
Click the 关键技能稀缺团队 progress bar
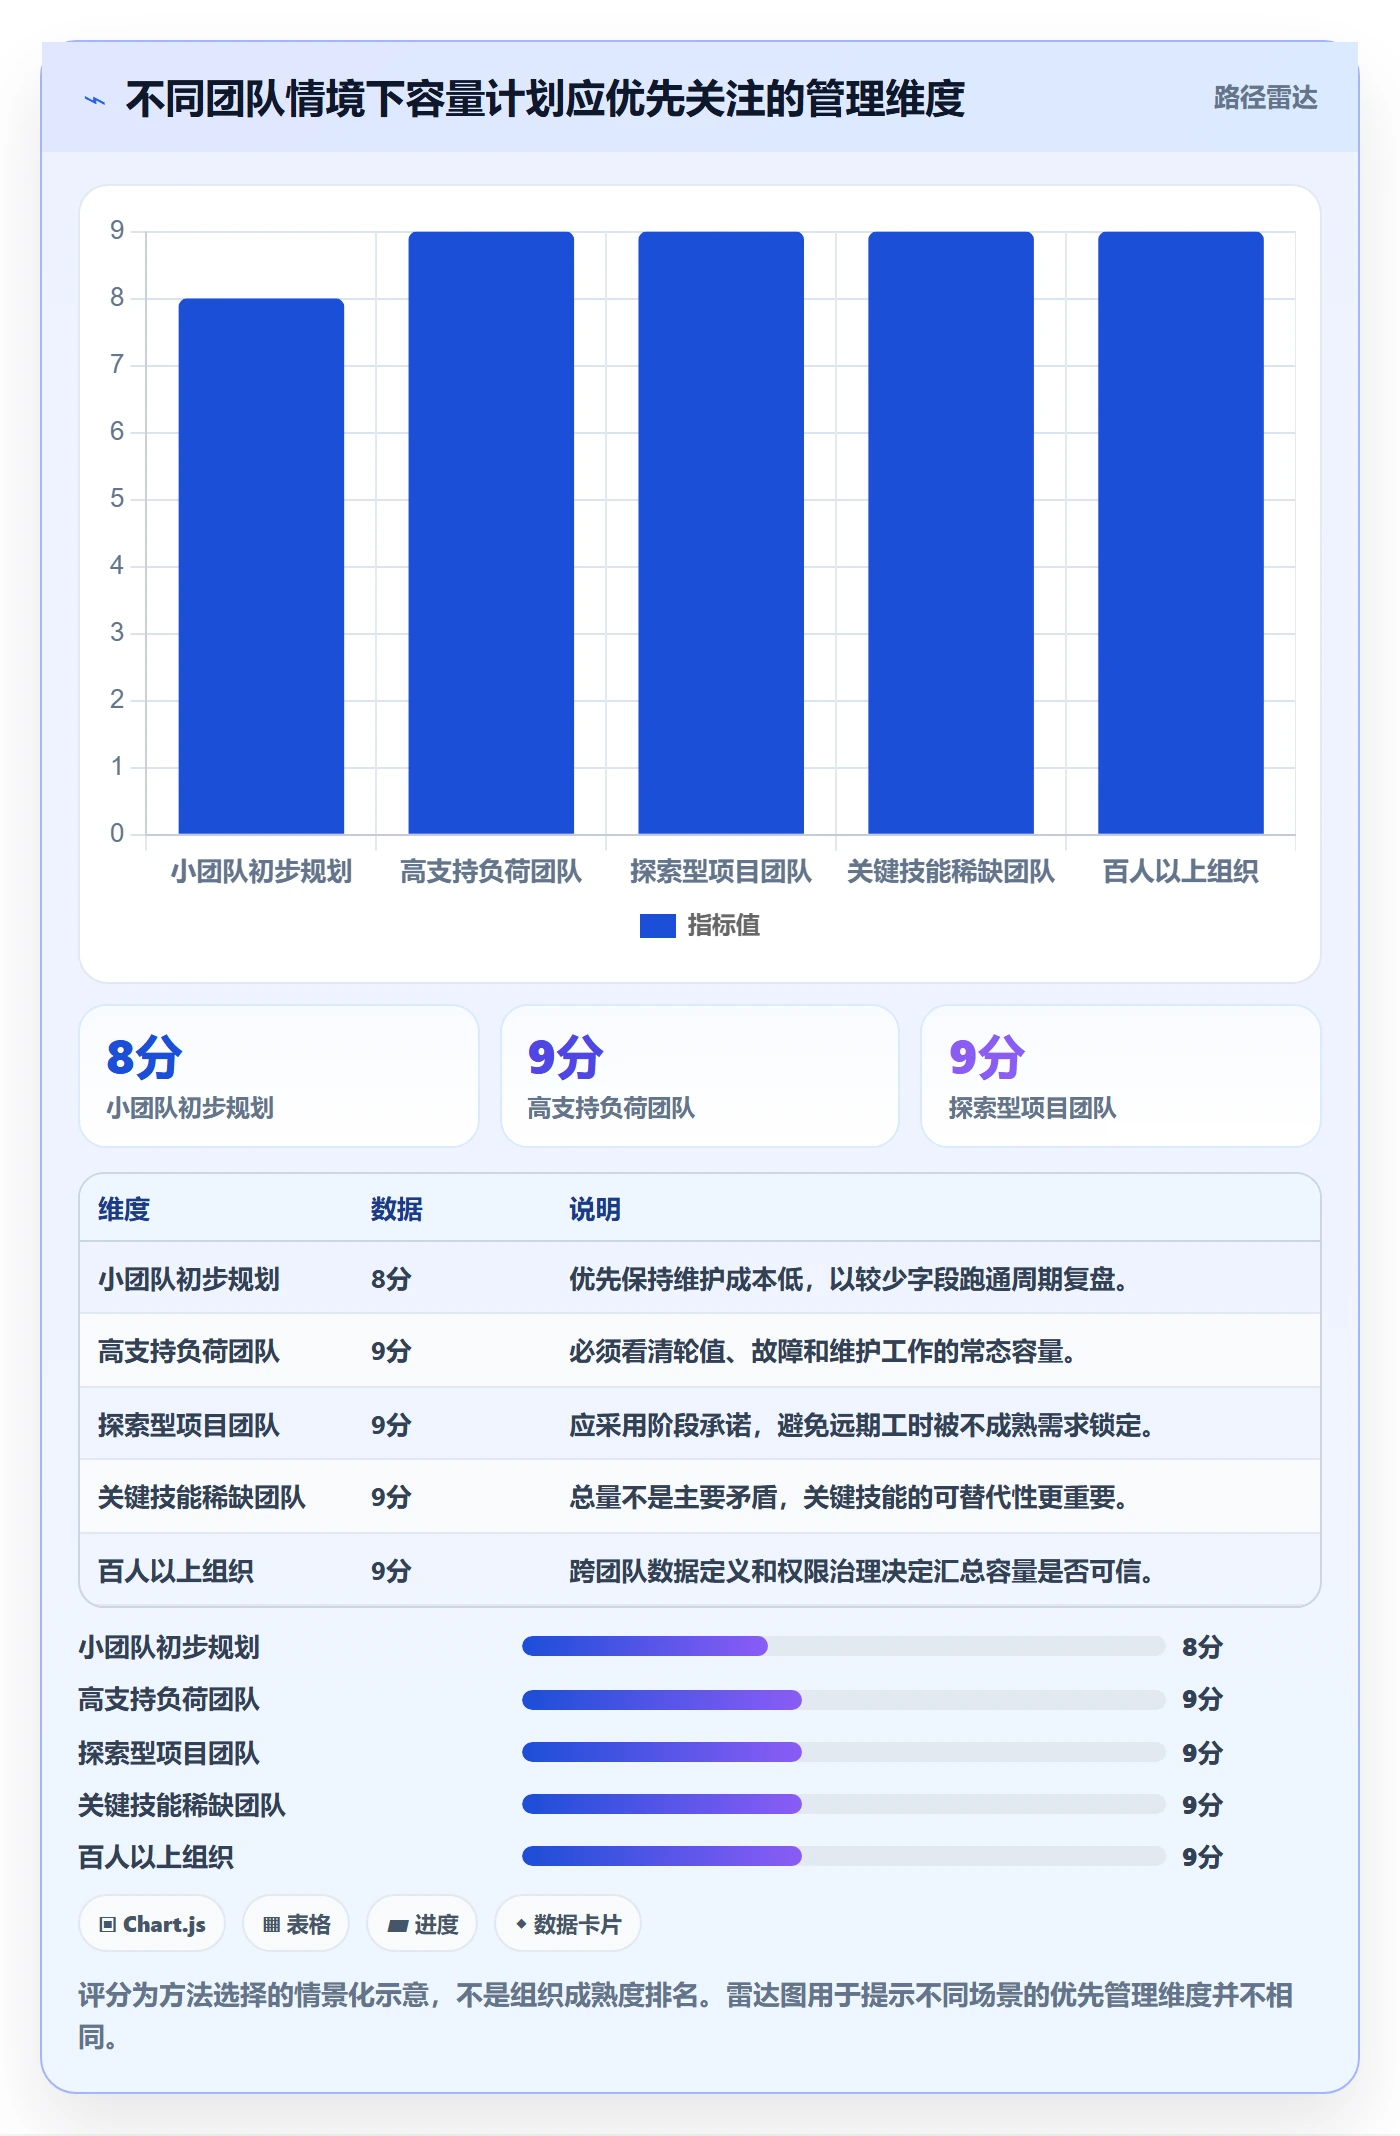[844, 1804]
